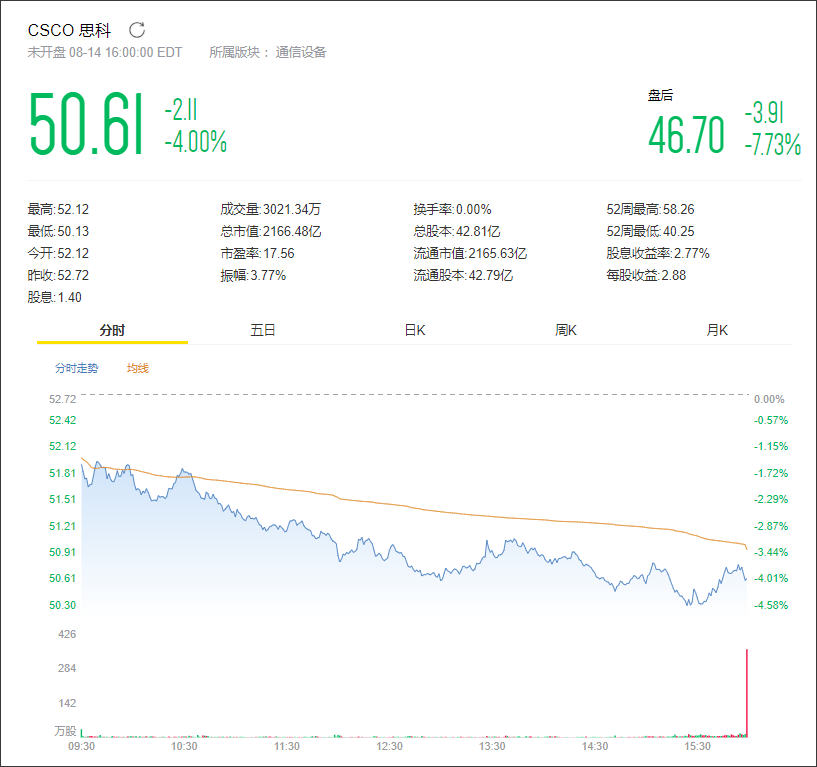The width and height of the screenshot is (817, 767).
Task: Click the 09:30 time axis label
Action: tap(81, 746)
